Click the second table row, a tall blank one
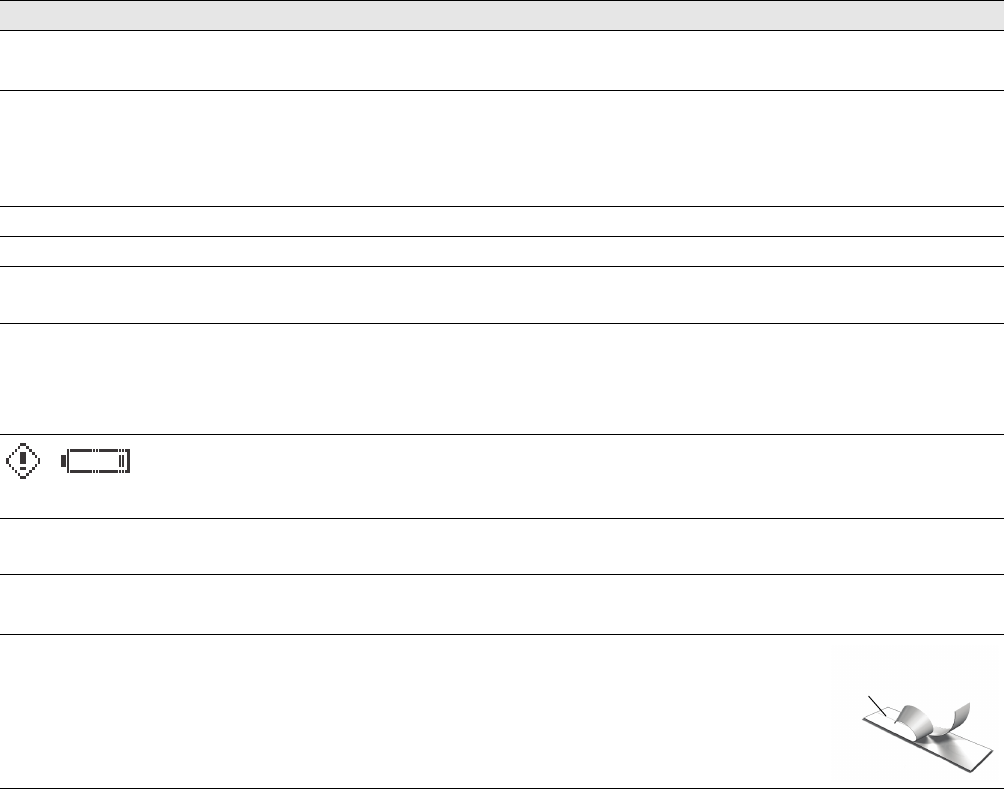Viewport: 1004px width, 789px height. point(502,149)
